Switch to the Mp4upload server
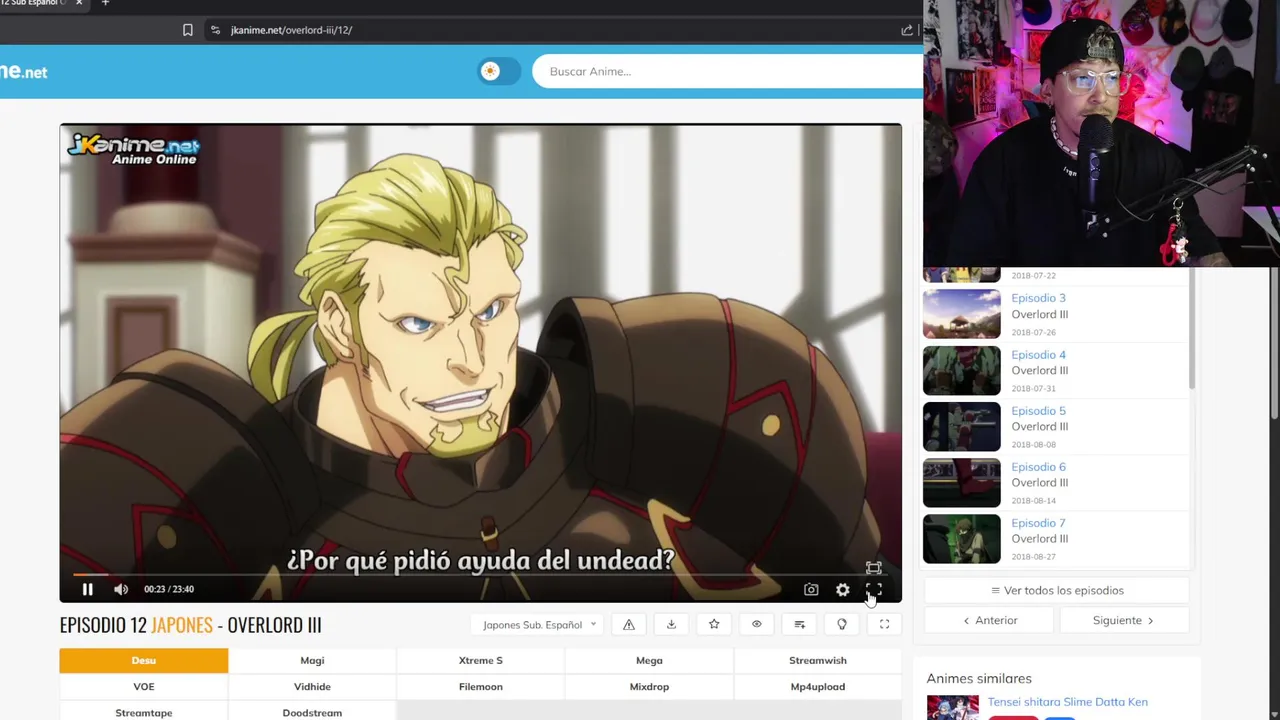The height and width of the screenshot is (720, 1280). (818, 686)
